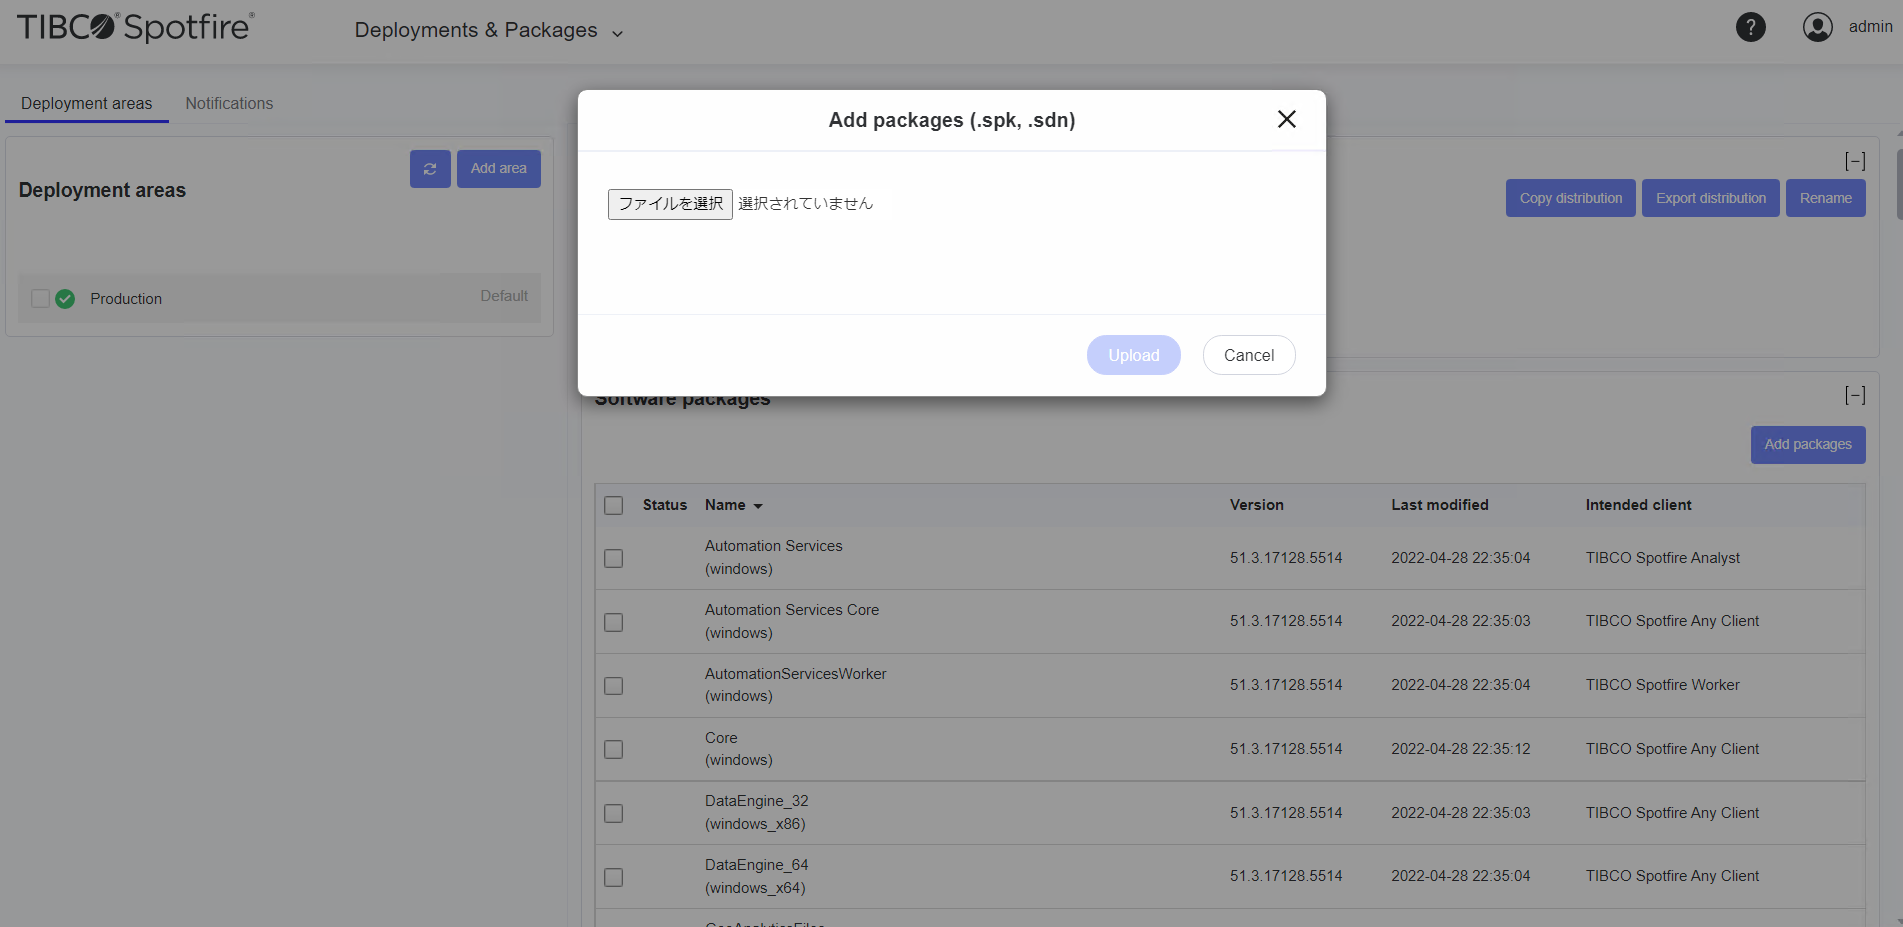Click the Automation Services Core package name
Viewport: 1903px width, 927px height.
792,610
